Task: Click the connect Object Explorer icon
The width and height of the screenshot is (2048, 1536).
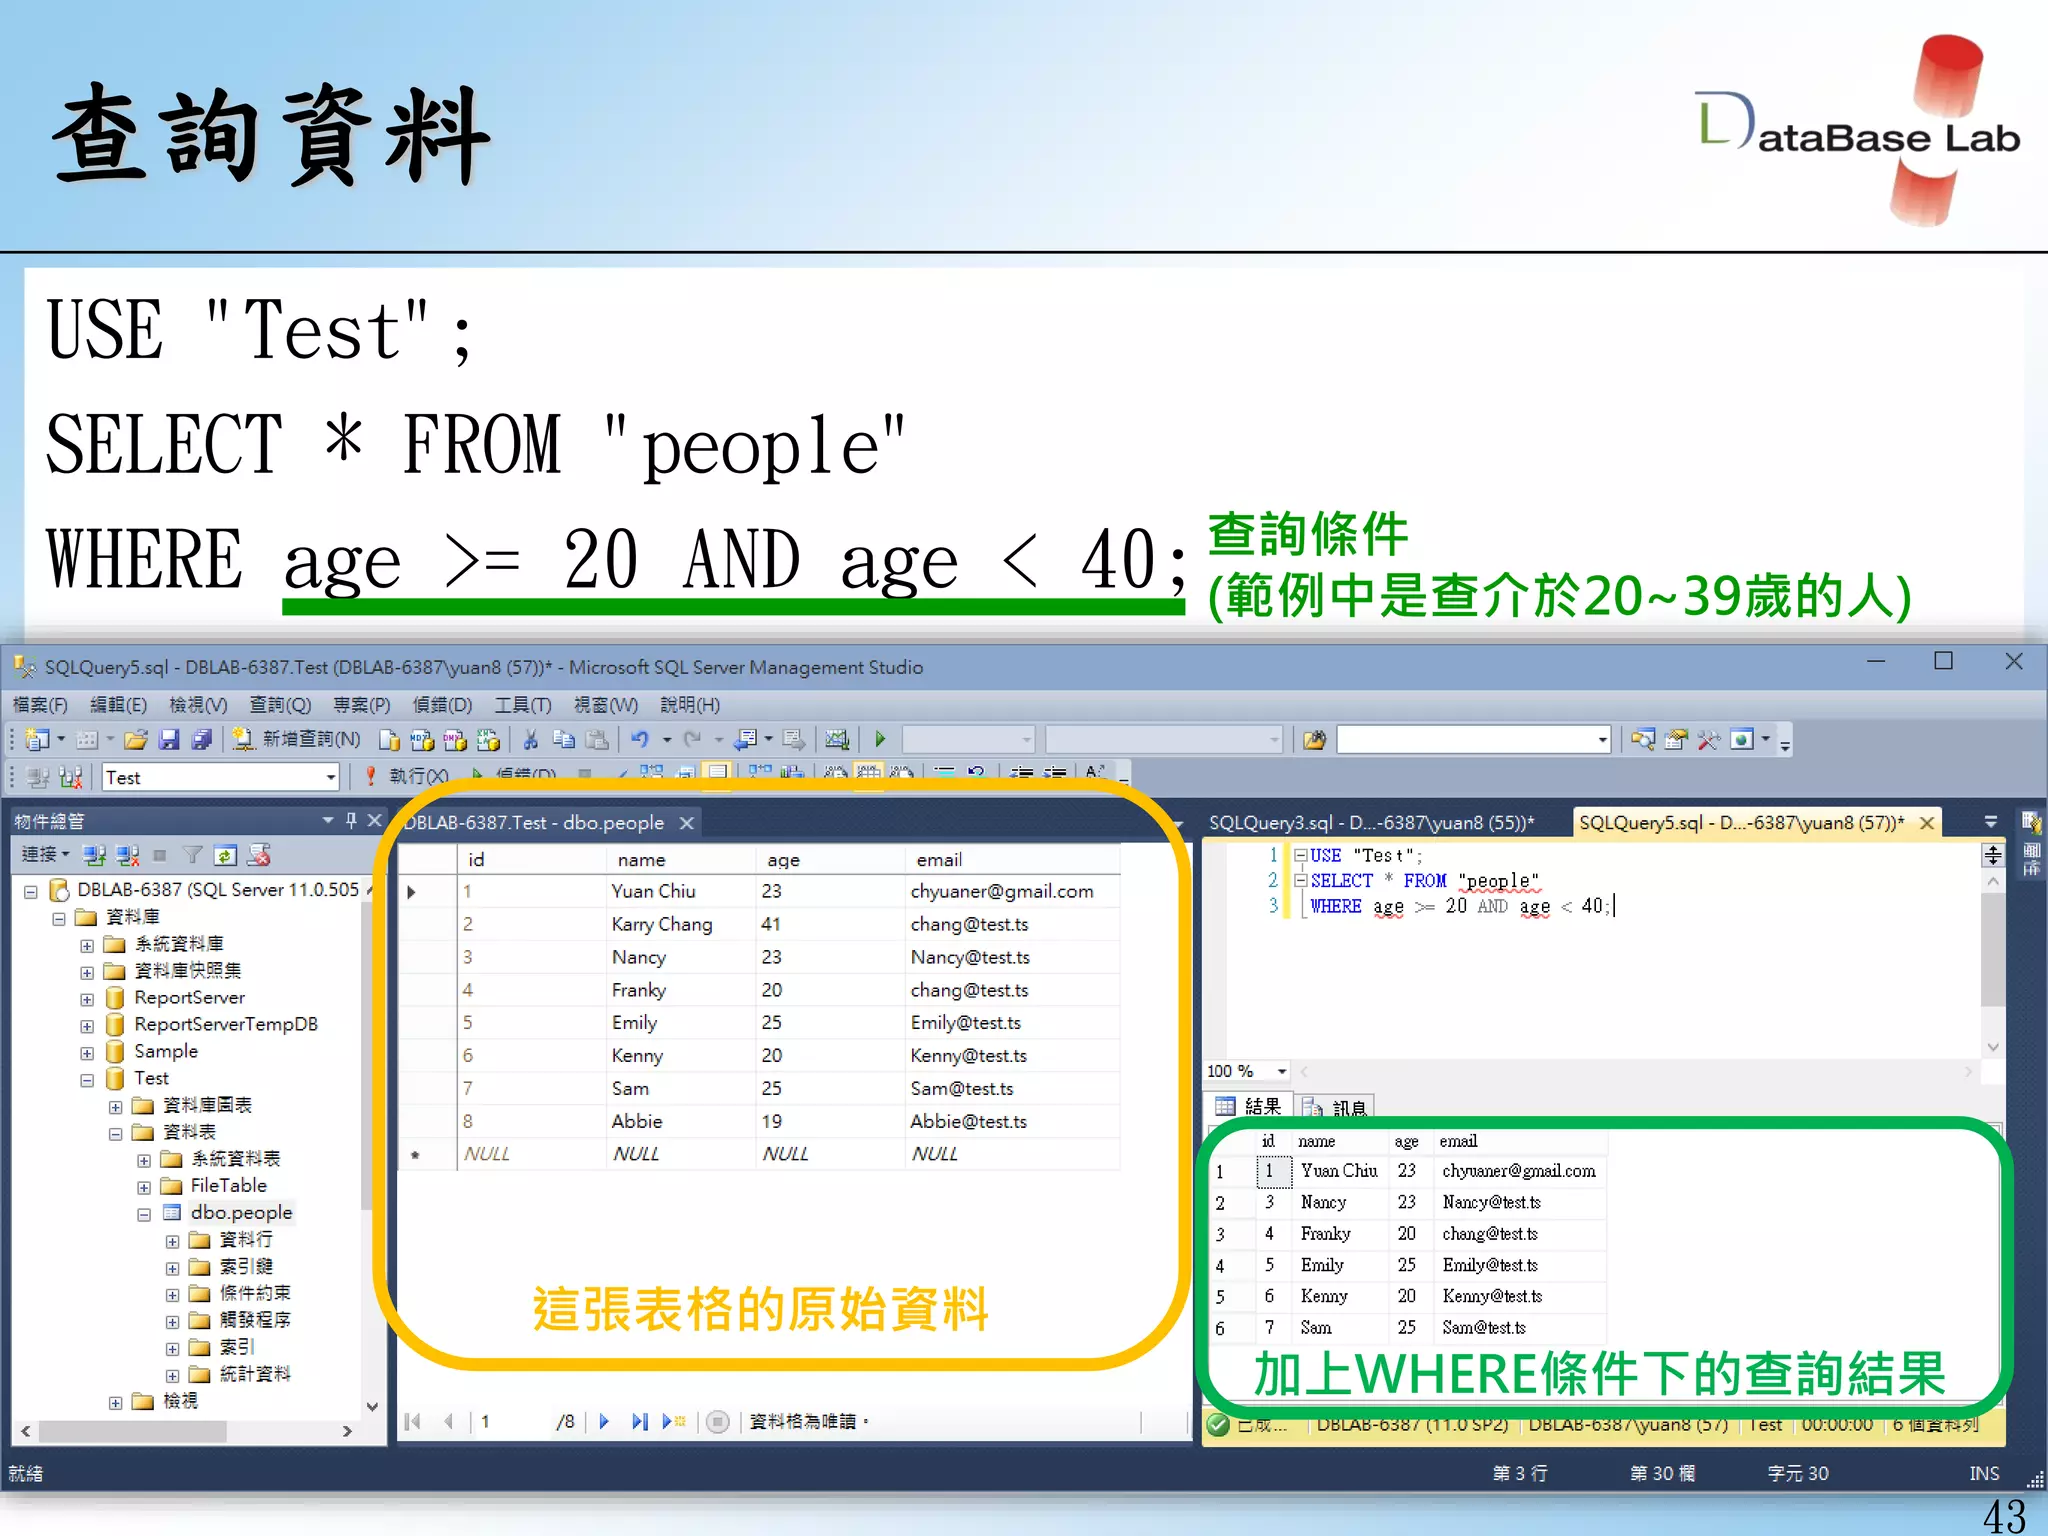Action: point(94,855)
